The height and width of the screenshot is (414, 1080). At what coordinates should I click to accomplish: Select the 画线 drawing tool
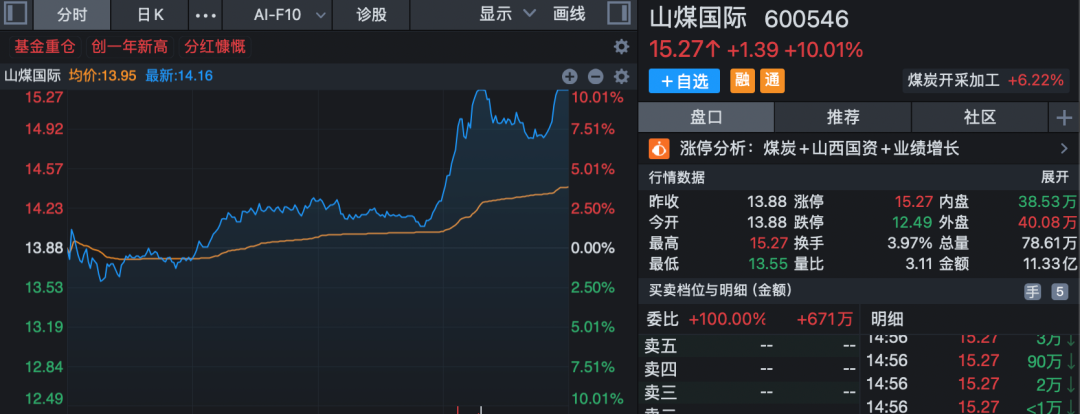point(569,14)
